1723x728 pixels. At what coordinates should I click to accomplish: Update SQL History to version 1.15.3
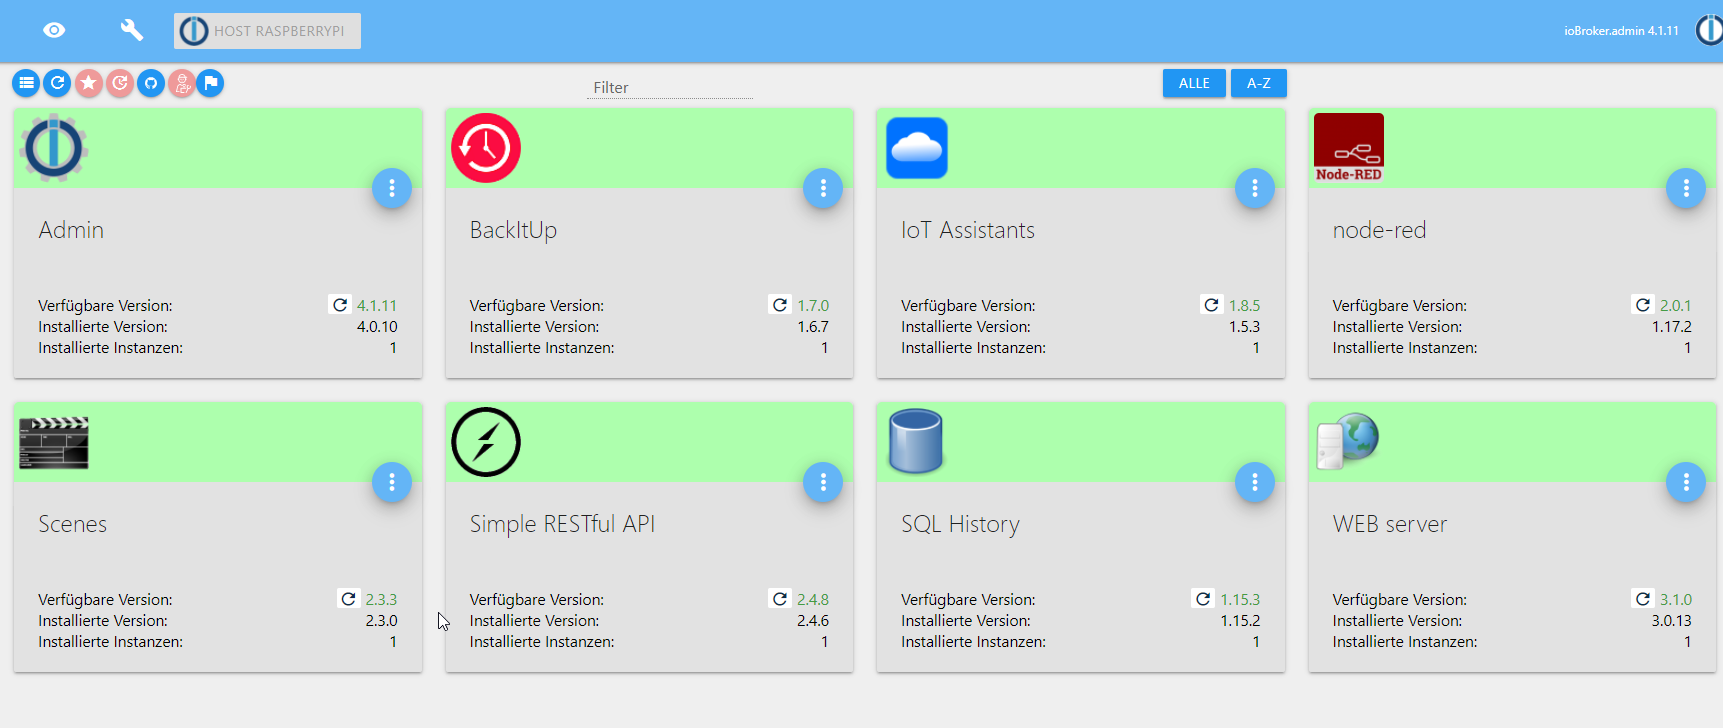tap(1203, 599)
